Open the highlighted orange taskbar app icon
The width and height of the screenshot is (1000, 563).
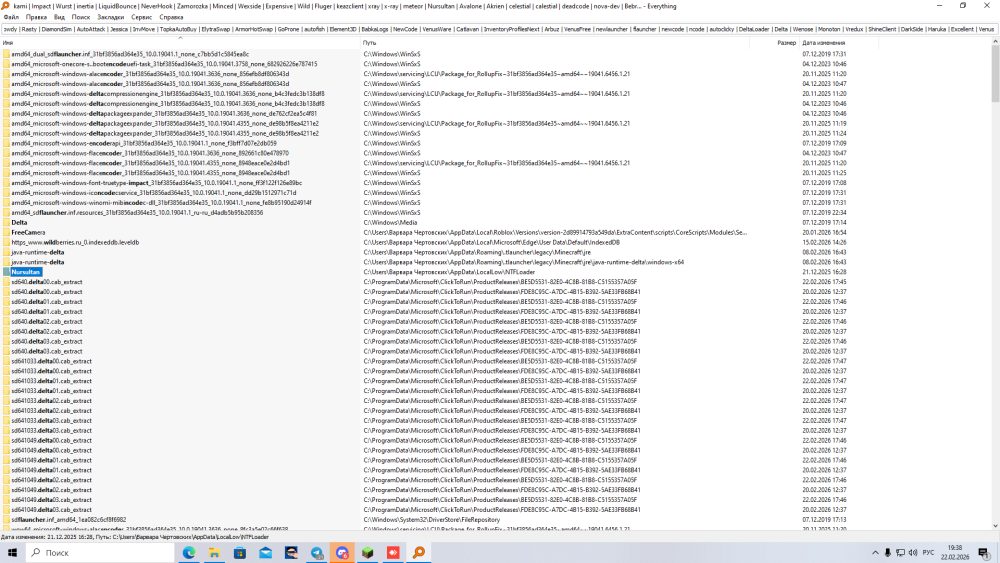pos(342,553)
